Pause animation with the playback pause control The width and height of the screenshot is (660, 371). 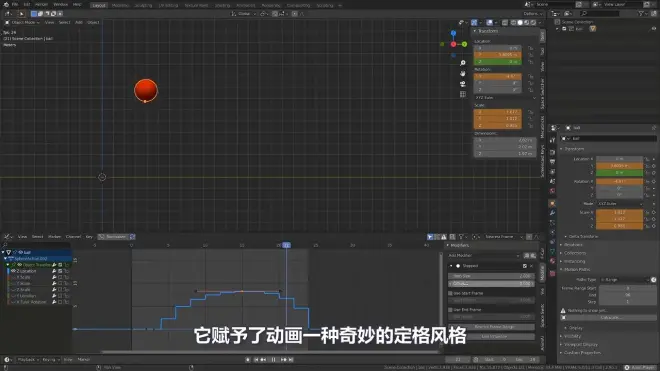[273, 360]
